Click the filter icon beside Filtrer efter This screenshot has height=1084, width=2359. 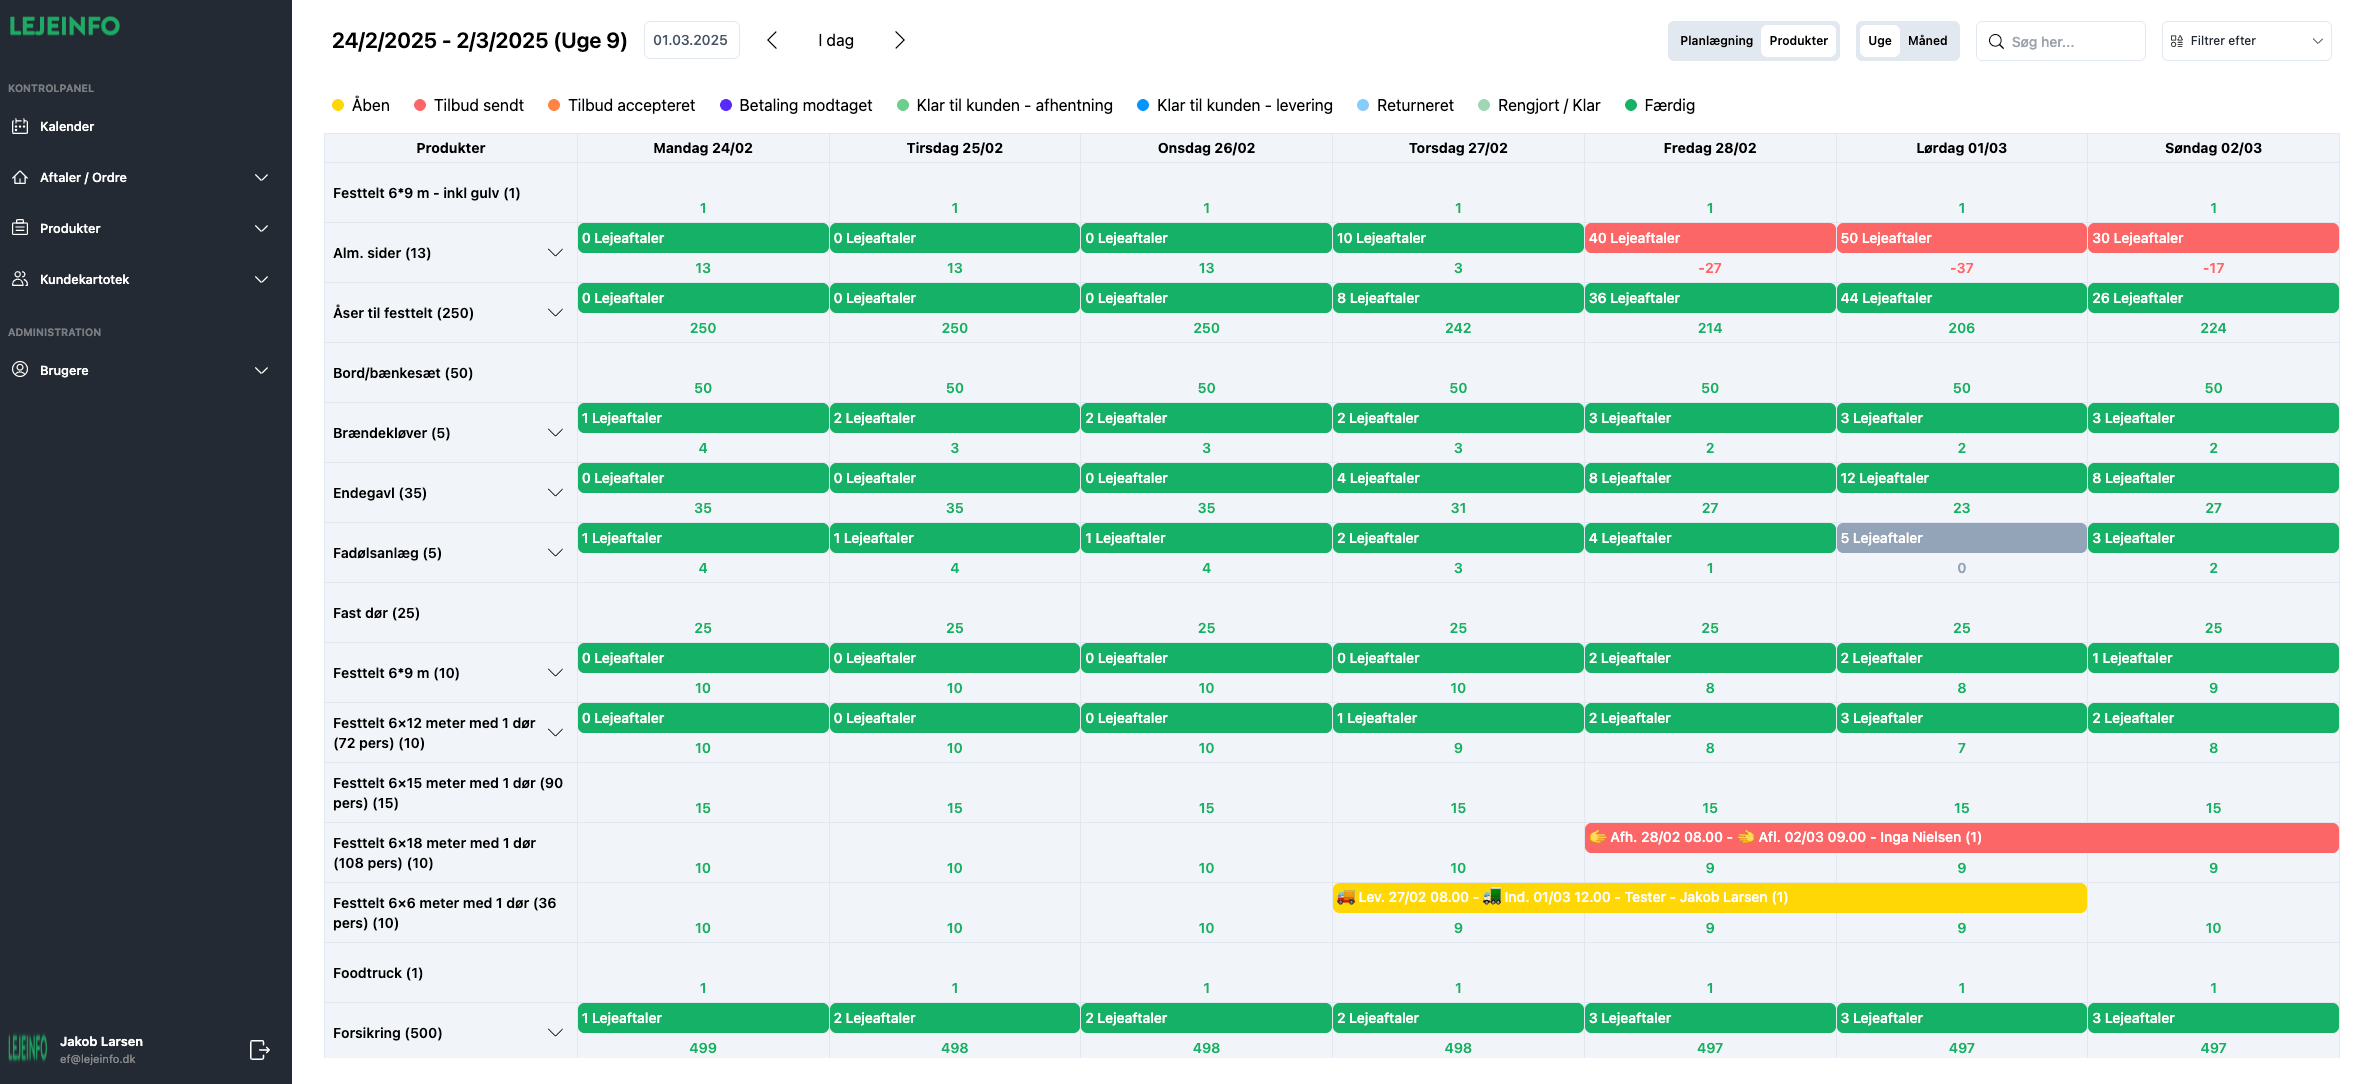(2177, 41)
